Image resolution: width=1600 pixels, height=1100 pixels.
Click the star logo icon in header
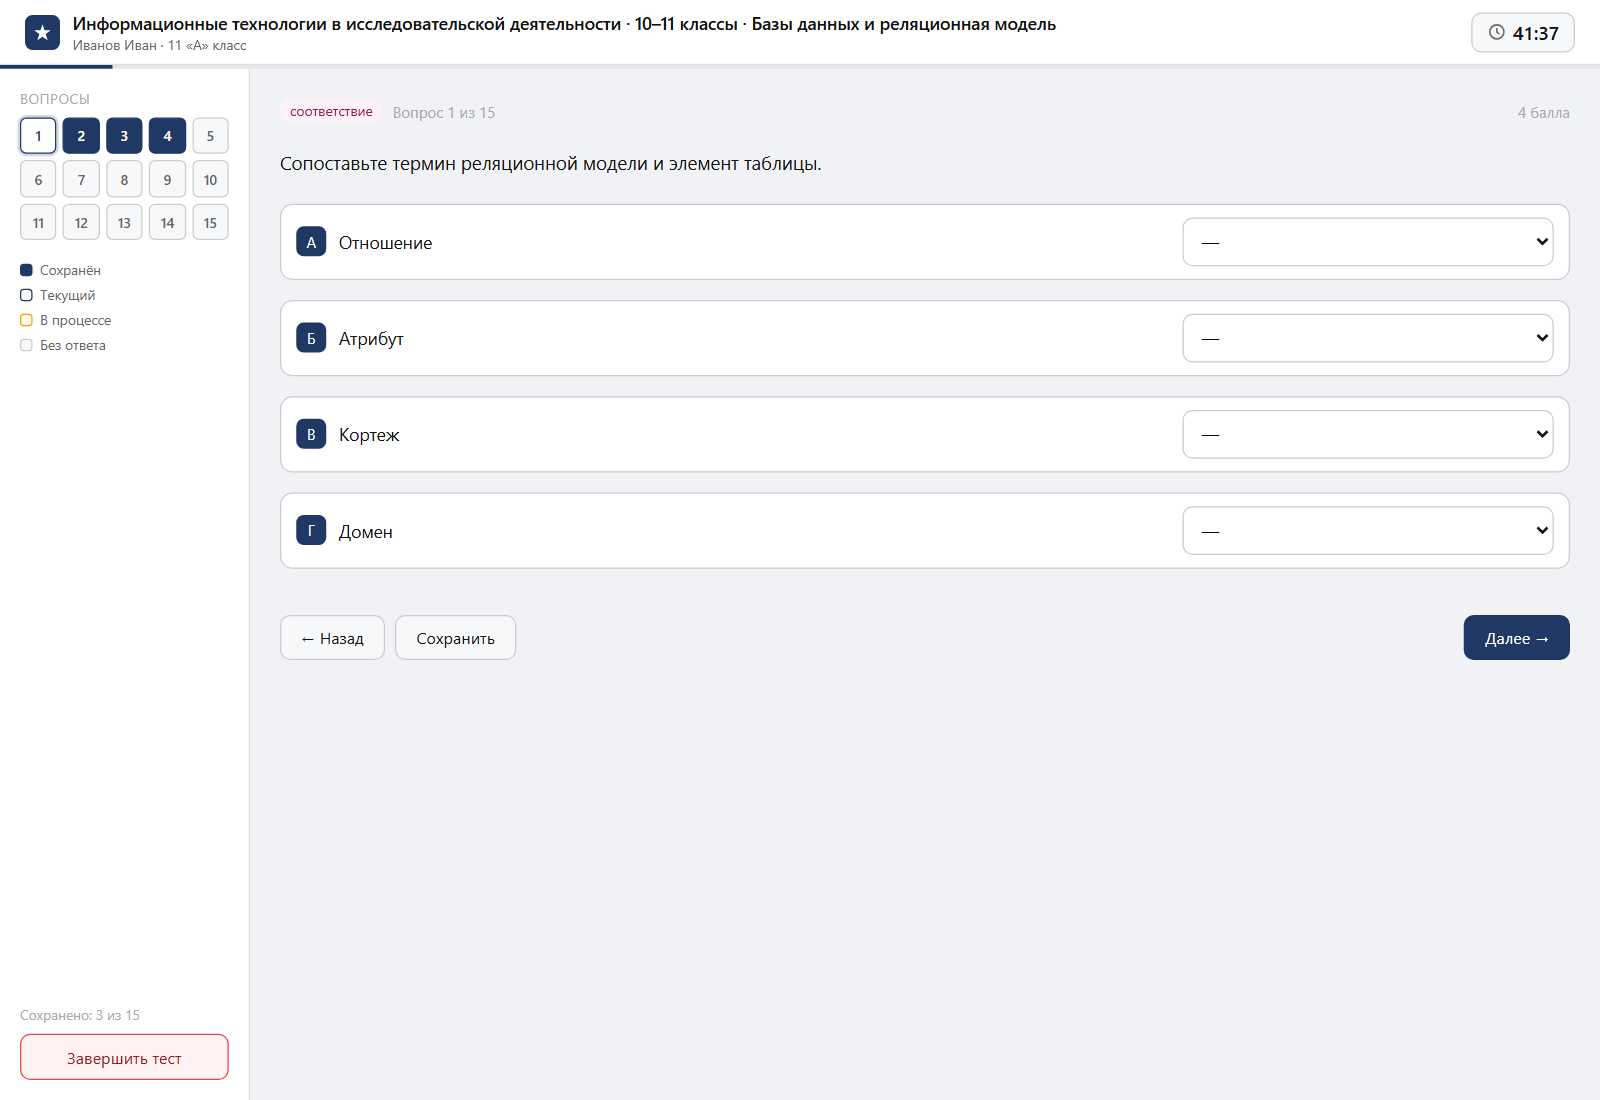pyautogui.click(x=42, y=33)
